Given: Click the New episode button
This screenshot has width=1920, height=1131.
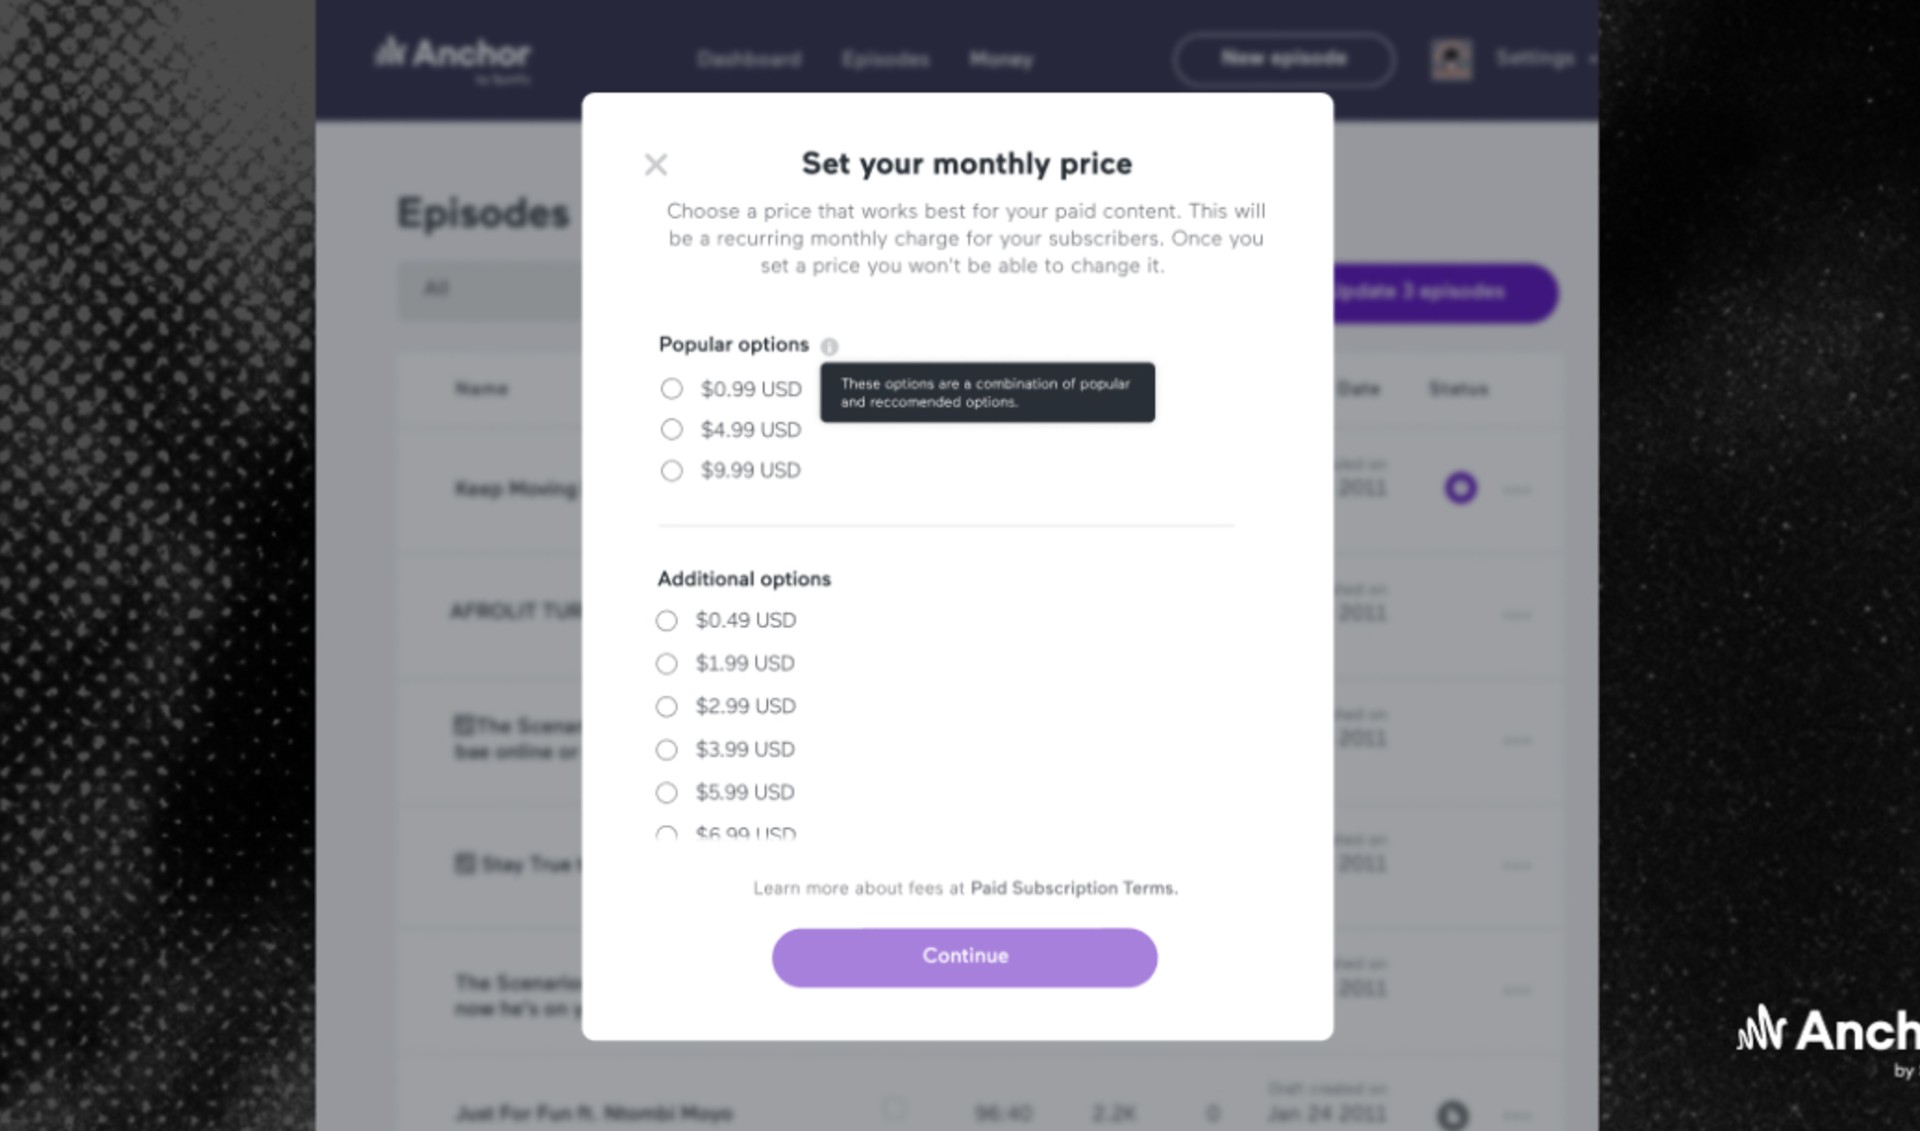Looking at the screenshot, I should coord(1284,59).
